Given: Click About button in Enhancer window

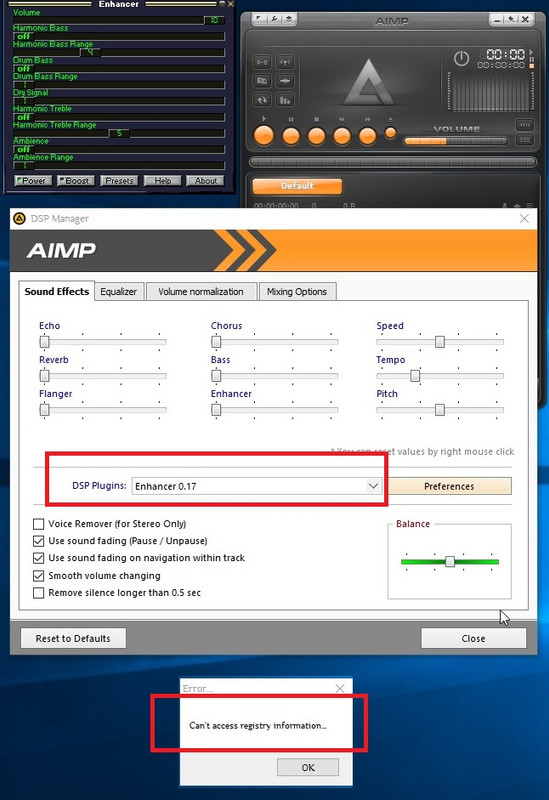Looking at the screenshot, I should coord(205,181).
